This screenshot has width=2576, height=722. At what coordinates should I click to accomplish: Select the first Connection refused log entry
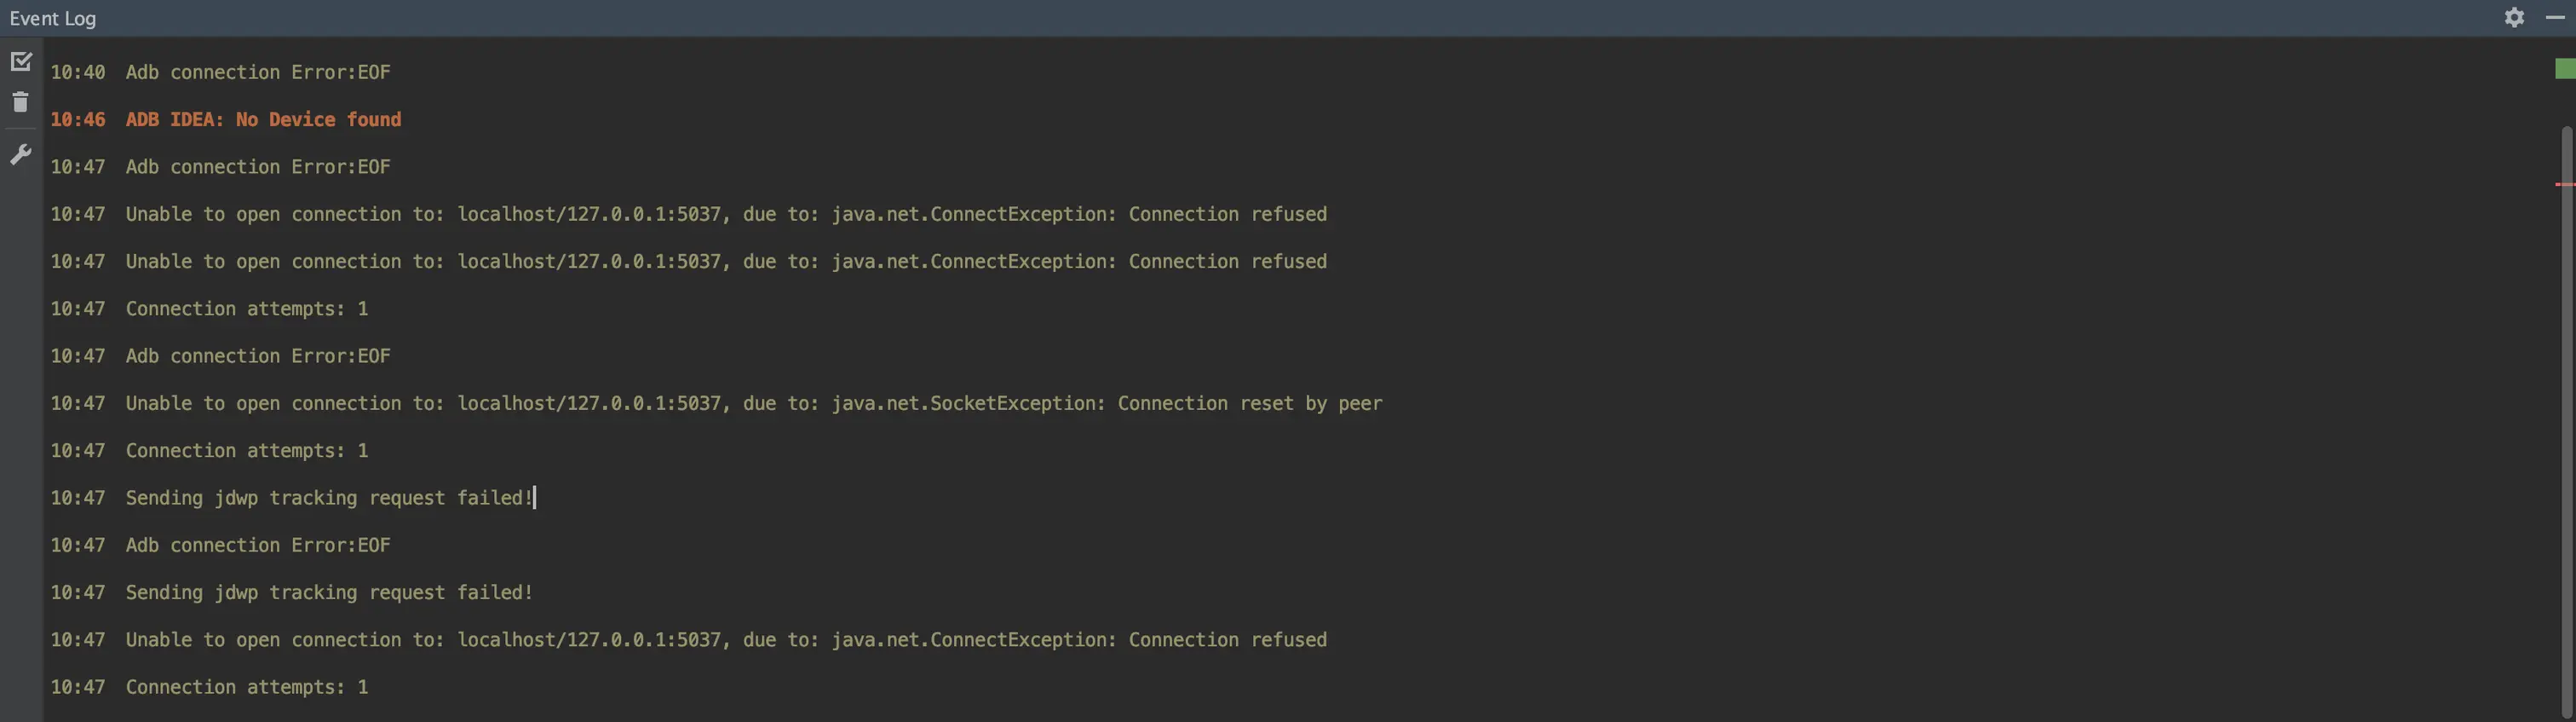click(725, 214)
